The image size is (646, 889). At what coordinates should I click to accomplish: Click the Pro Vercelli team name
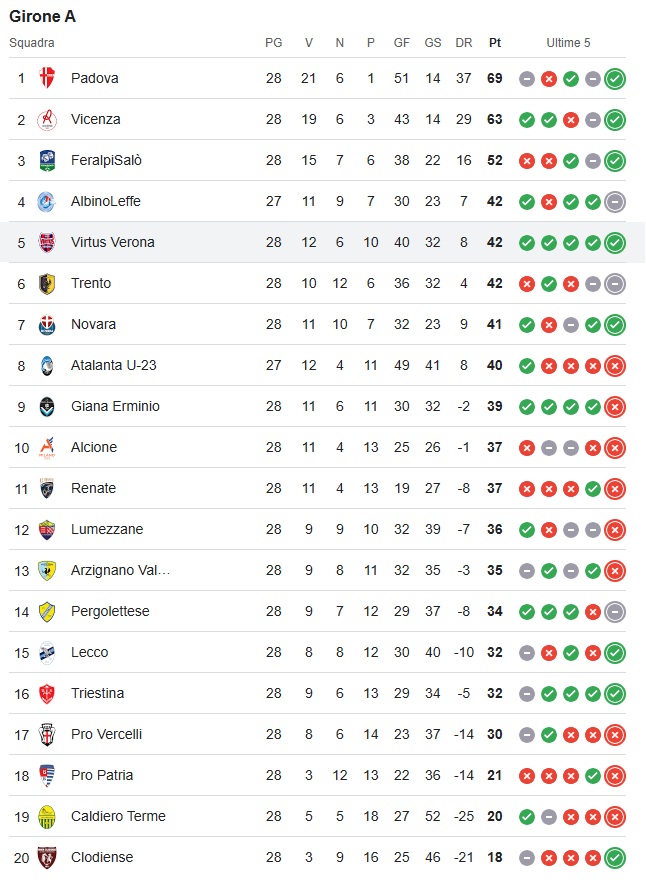point(106,734)
